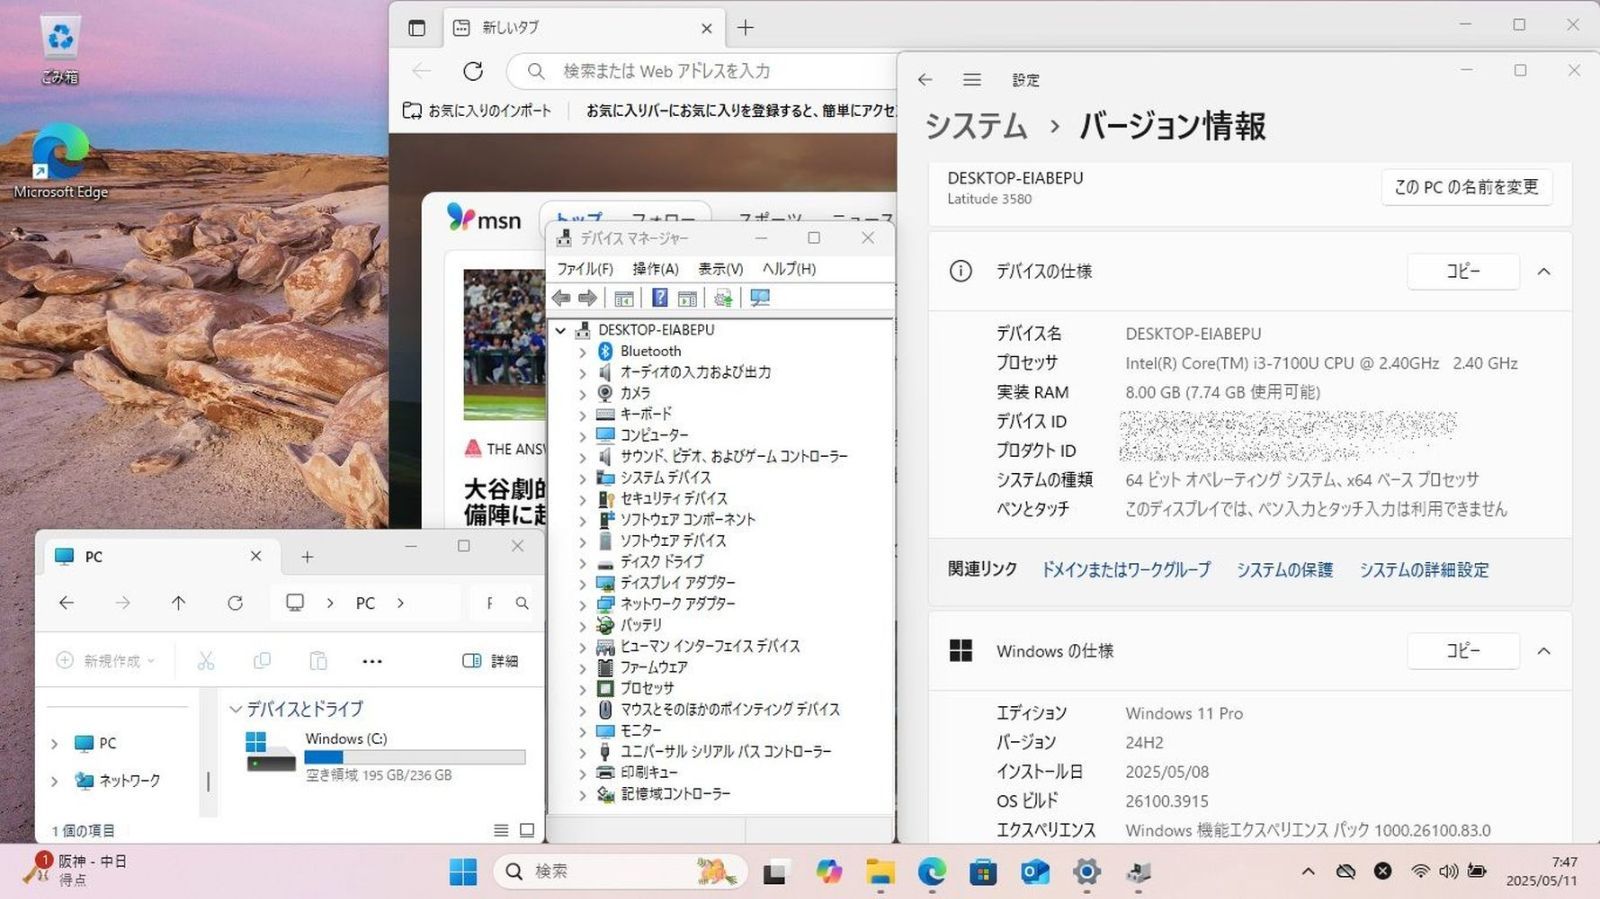Open Microsoft Edge desktop shortcut
Screen dimensions: 1600x899
[x=60, y=162]
